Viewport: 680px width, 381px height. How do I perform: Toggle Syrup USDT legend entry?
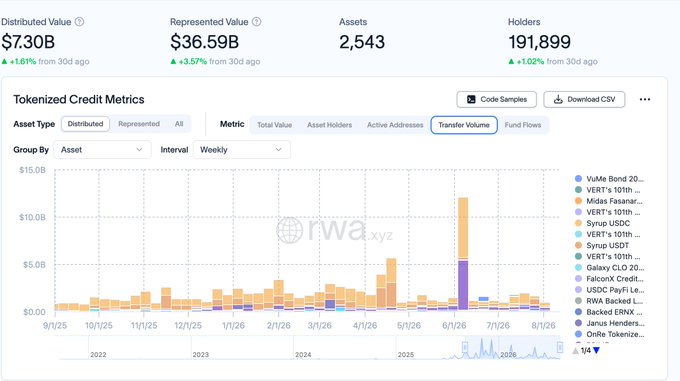pyautogui.click(x=602, y=245)
